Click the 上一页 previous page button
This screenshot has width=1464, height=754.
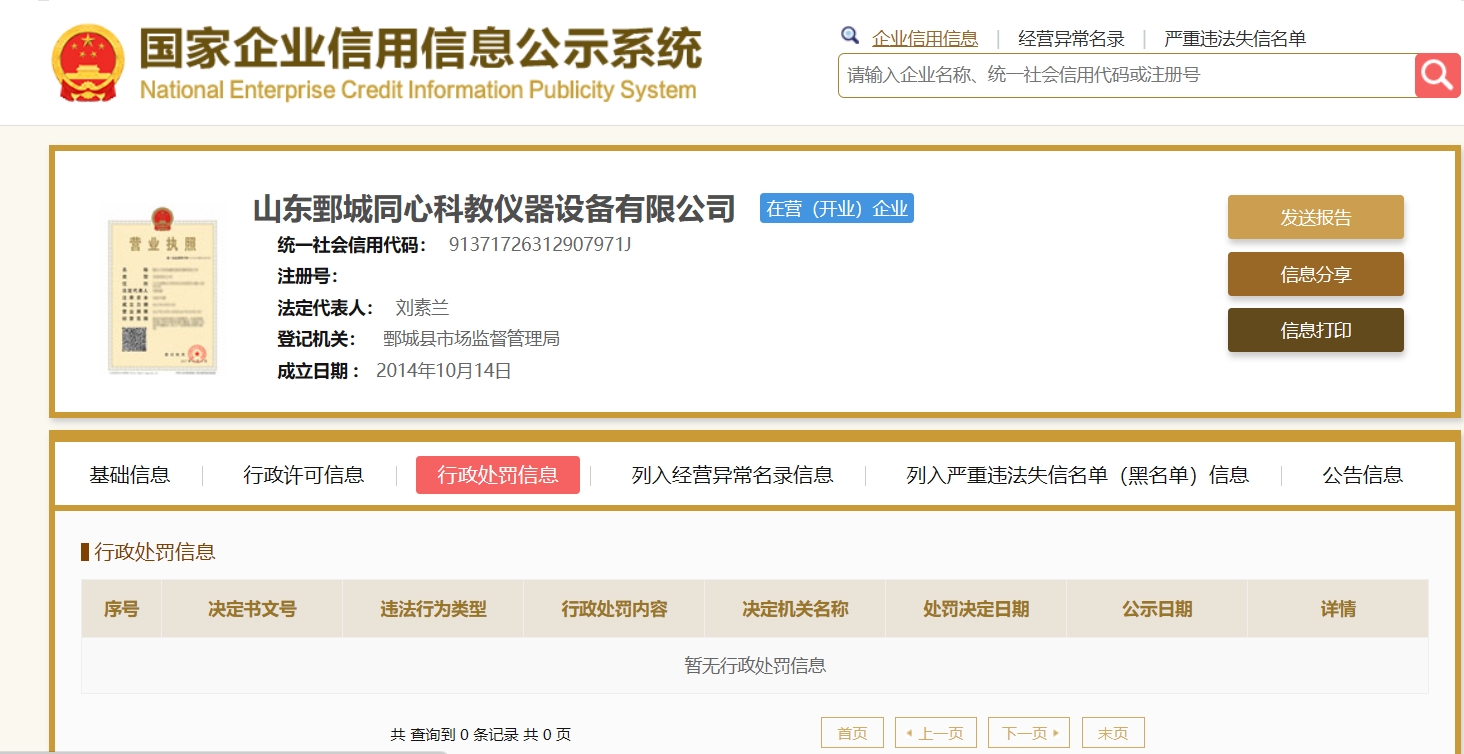(935, 733)
